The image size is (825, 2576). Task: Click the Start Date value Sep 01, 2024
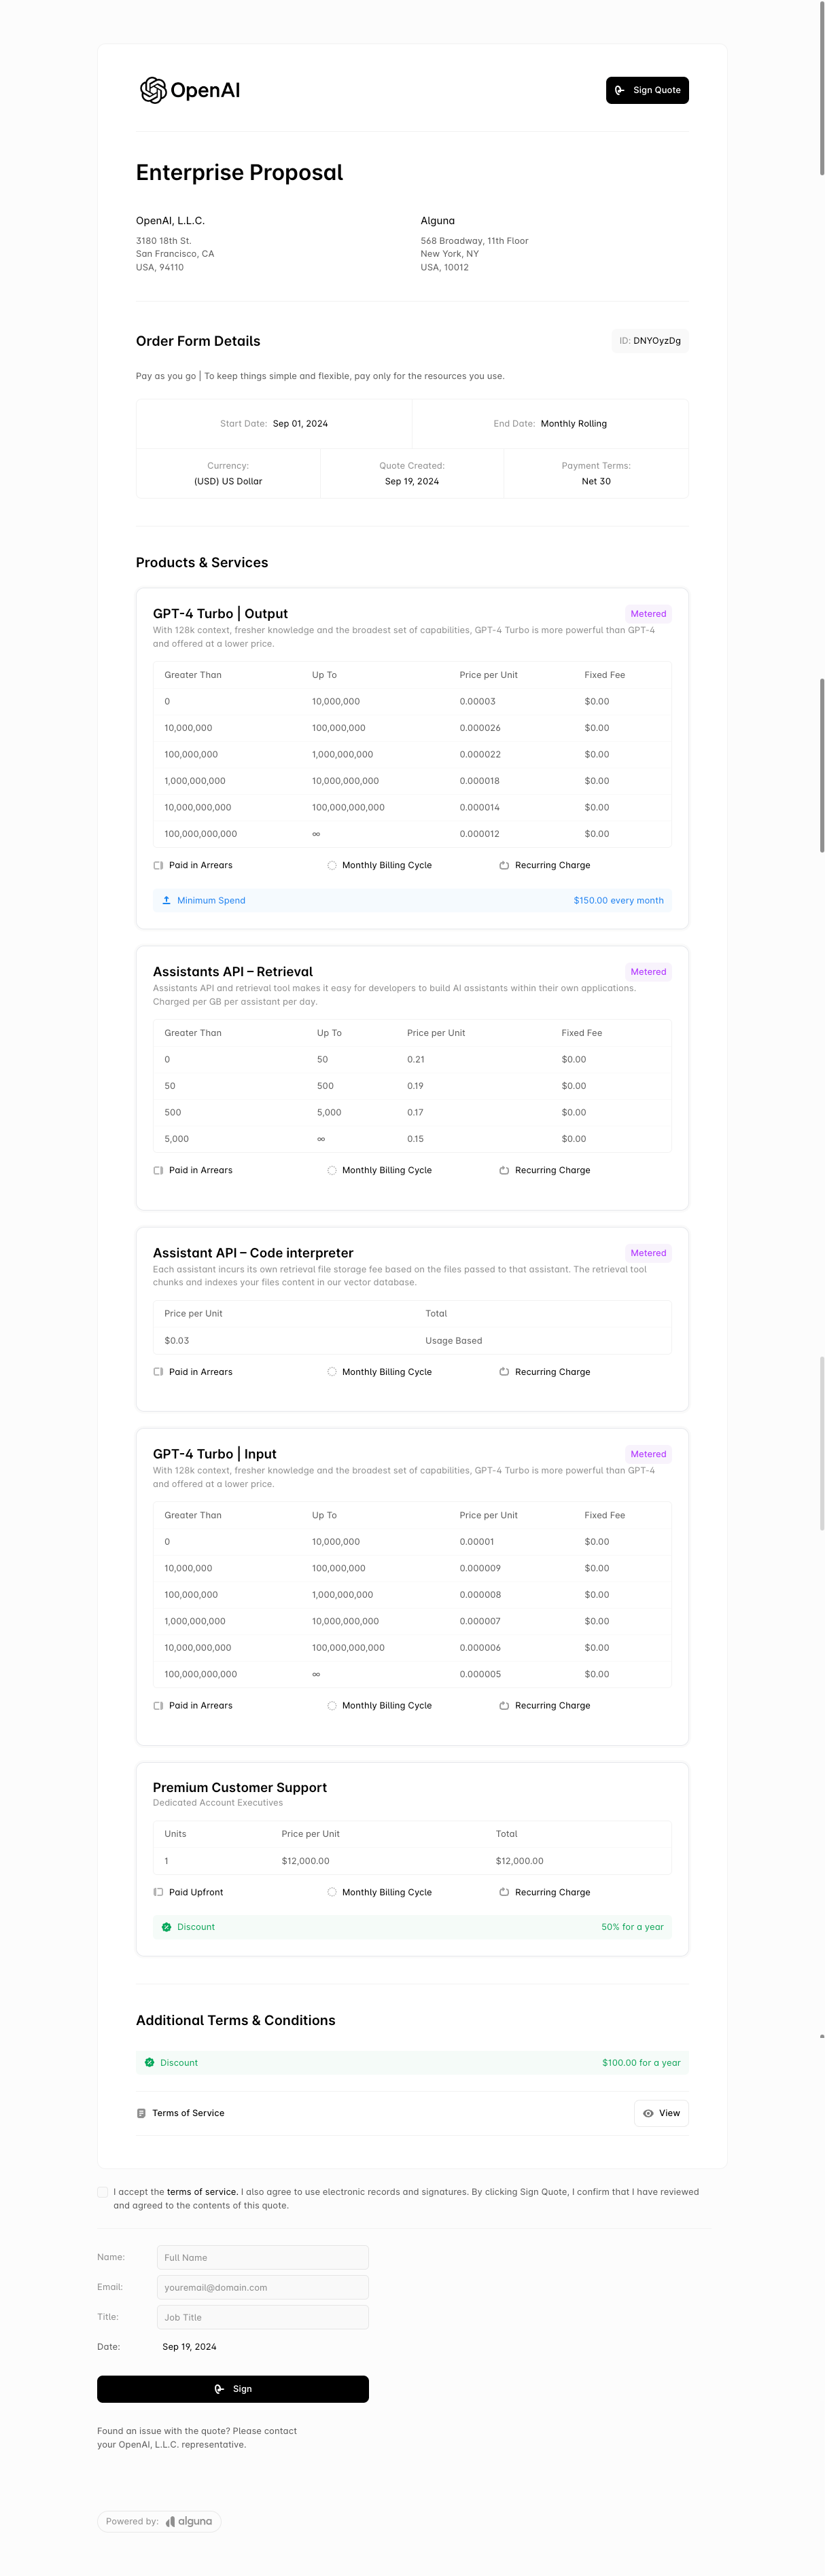[x=300, y=424]
